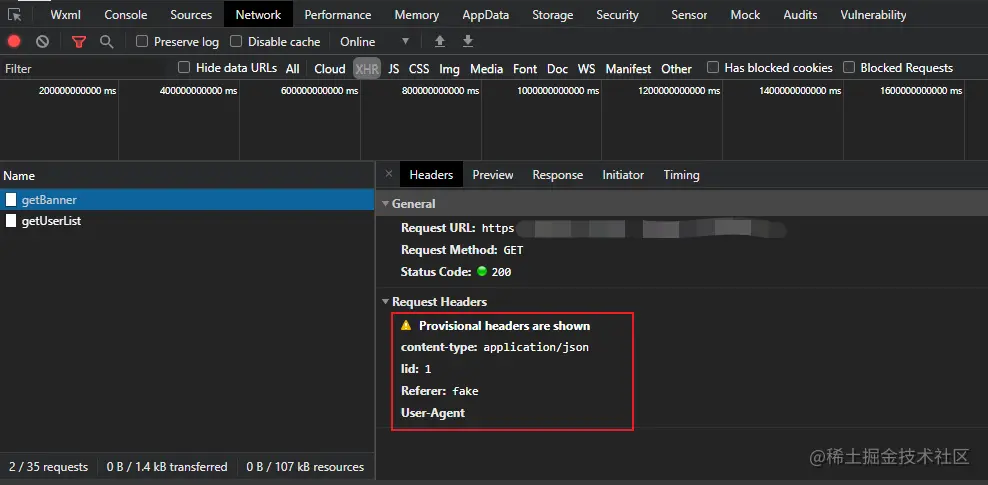Click the 1.4 kB transferred status text

click(x=167, y=467)
